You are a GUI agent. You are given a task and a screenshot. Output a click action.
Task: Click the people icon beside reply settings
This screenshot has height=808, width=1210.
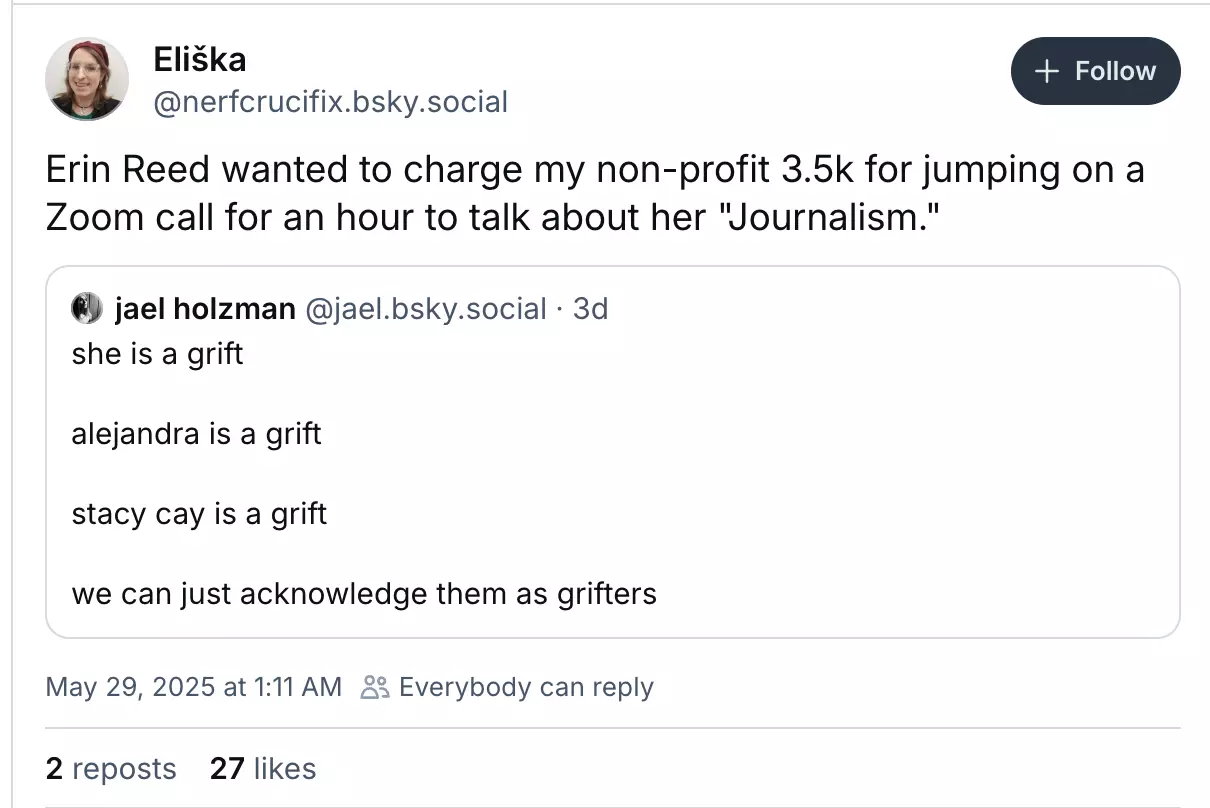pyautogui.click(x=375, y=687)
